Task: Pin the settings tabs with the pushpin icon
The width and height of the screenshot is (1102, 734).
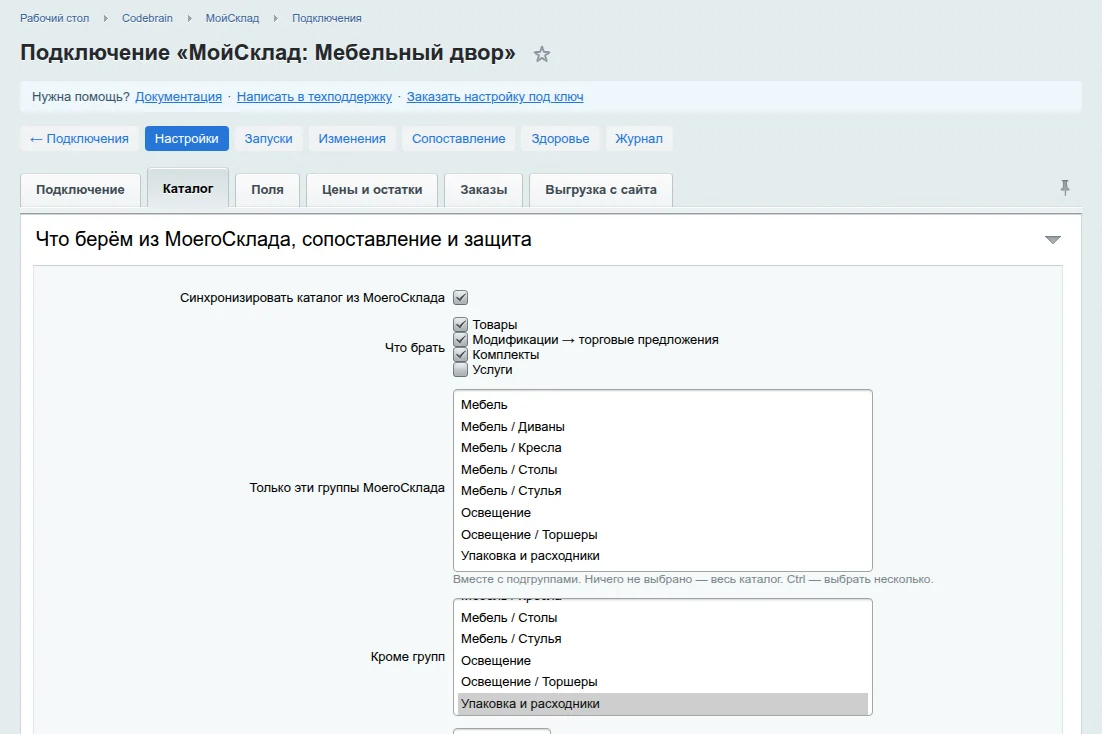Action: 1065,188
